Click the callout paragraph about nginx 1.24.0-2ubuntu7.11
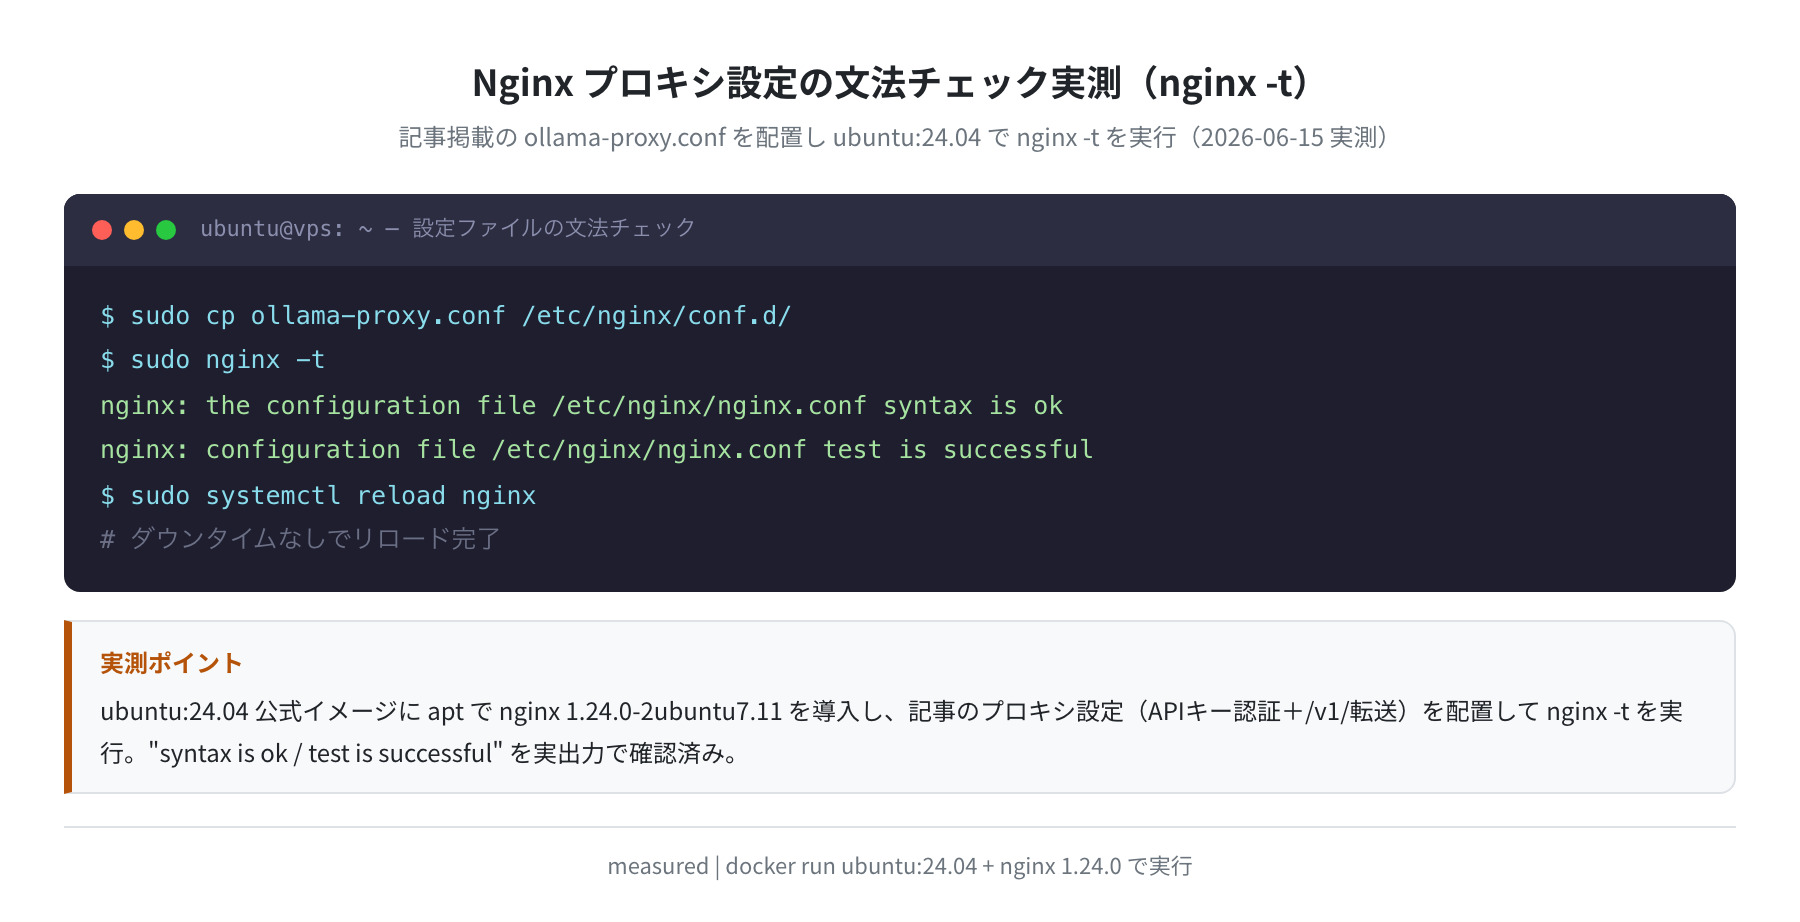This screenshot has height=922, width=1800. click(892, 732)
